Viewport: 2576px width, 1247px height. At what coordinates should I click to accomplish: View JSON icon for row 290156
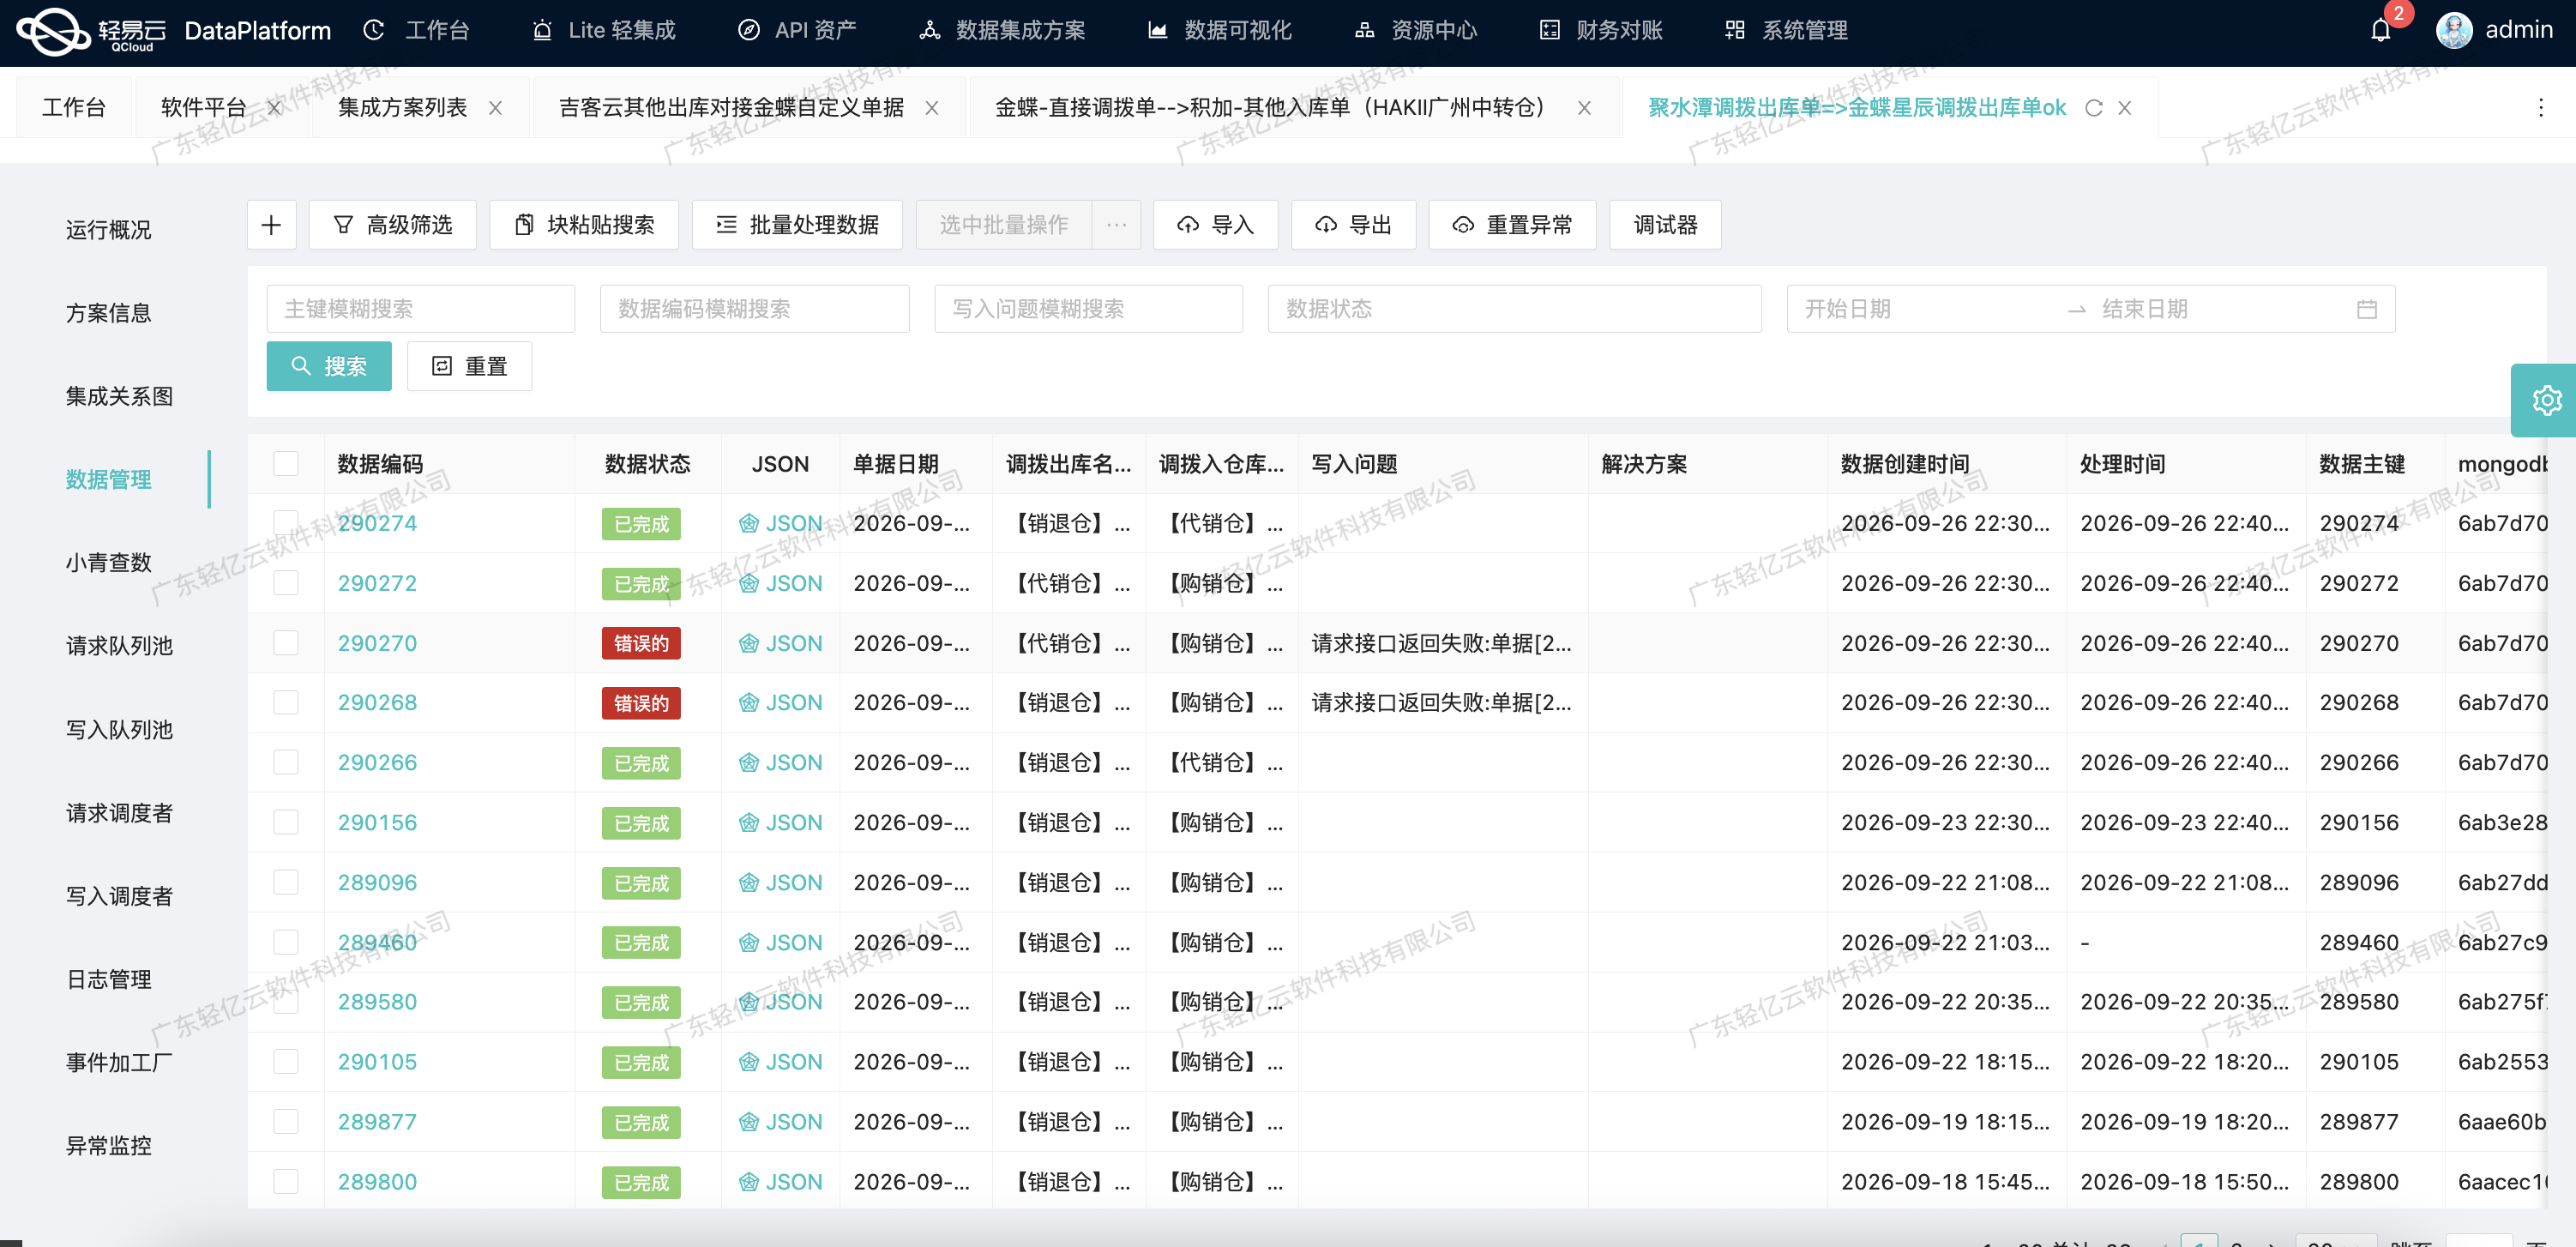(749, 822)
